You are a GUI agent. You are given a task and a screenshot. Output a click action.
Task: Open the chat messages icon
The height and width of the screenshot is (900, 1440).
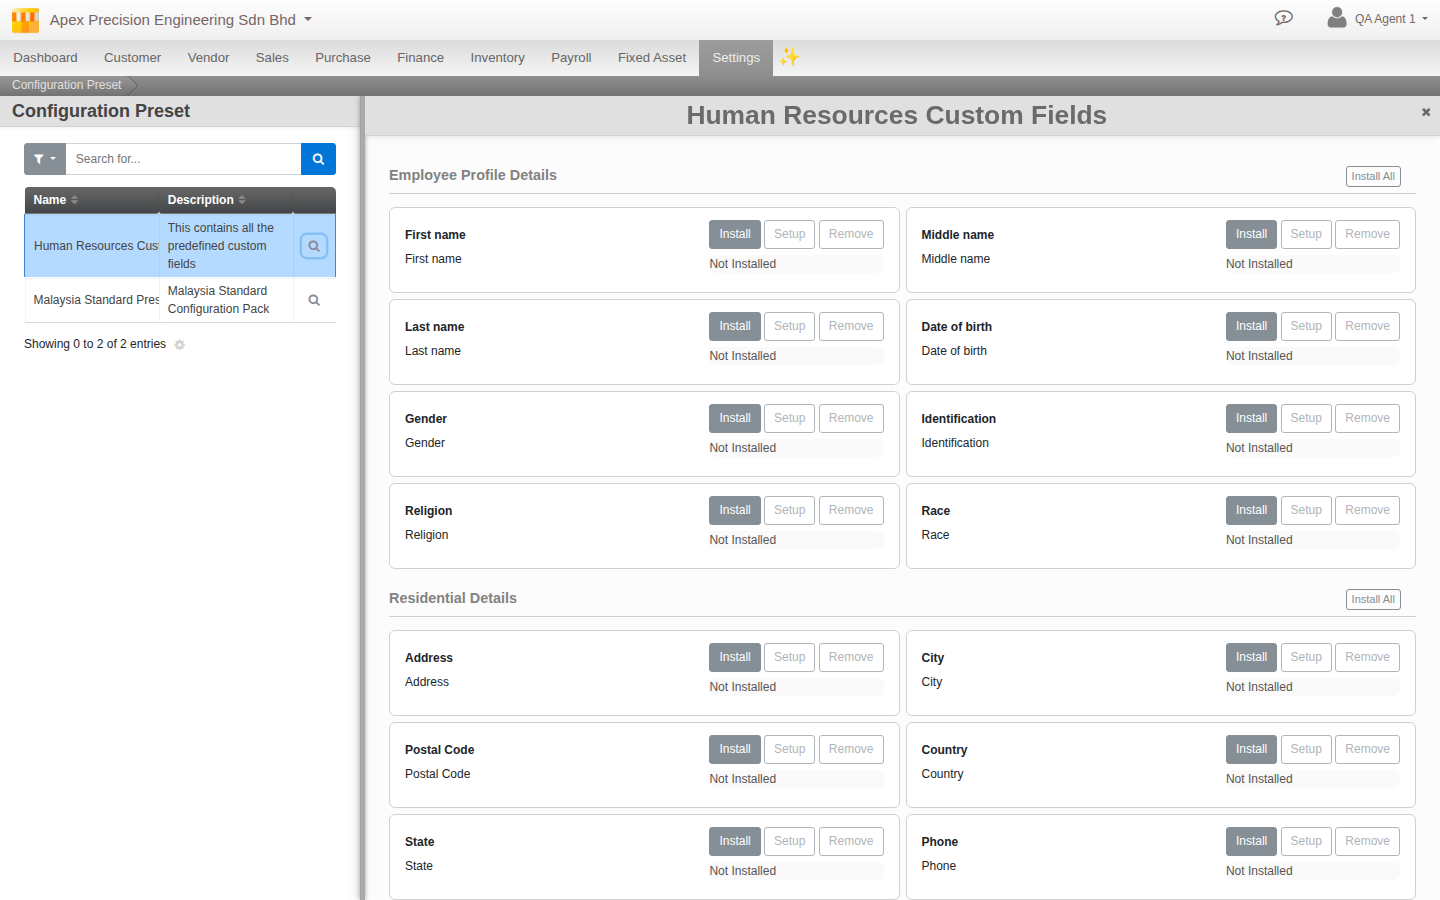1284,18
